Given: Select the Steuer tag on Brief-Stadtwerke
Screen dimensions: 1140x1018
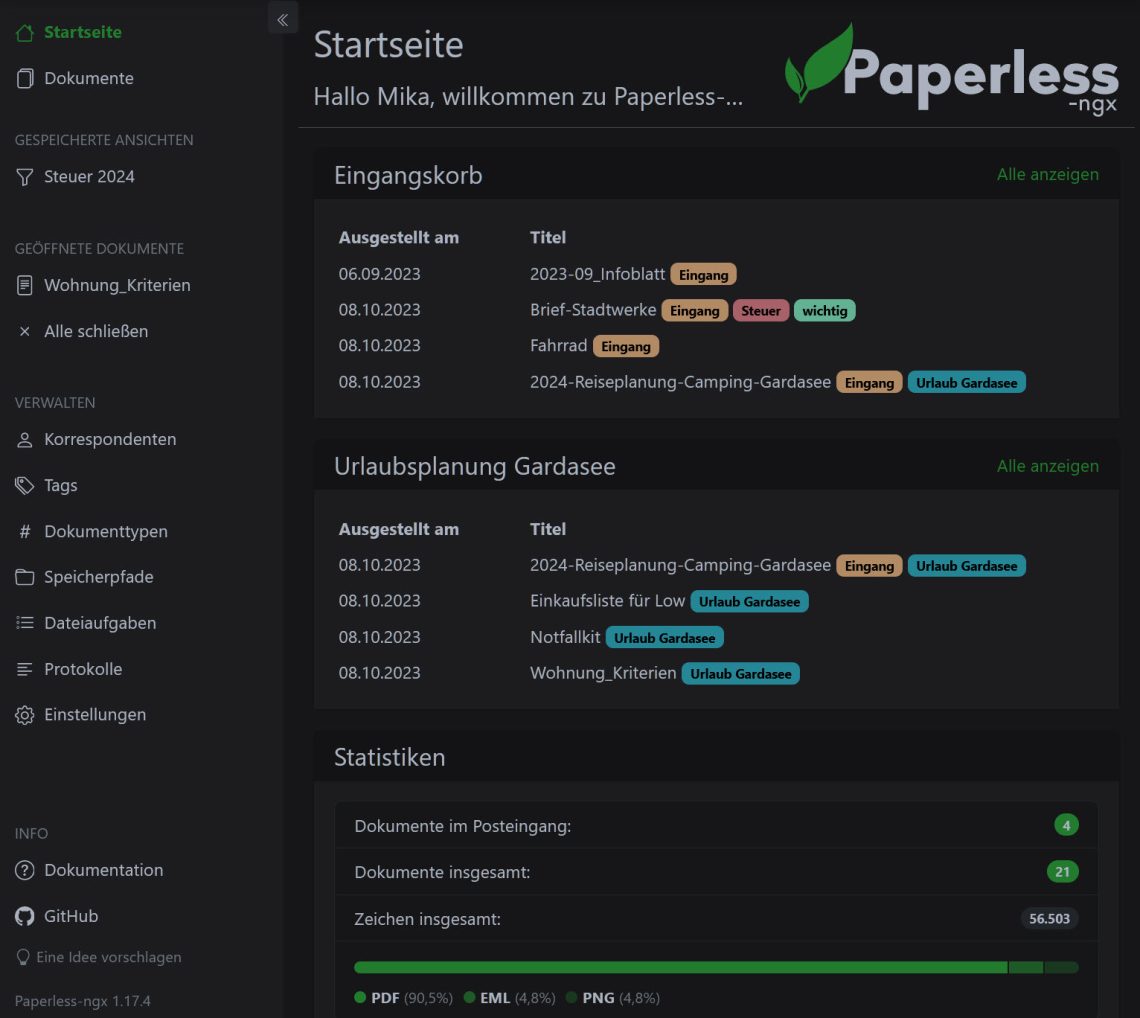Looking at the screenshot, I should [761, 310].
